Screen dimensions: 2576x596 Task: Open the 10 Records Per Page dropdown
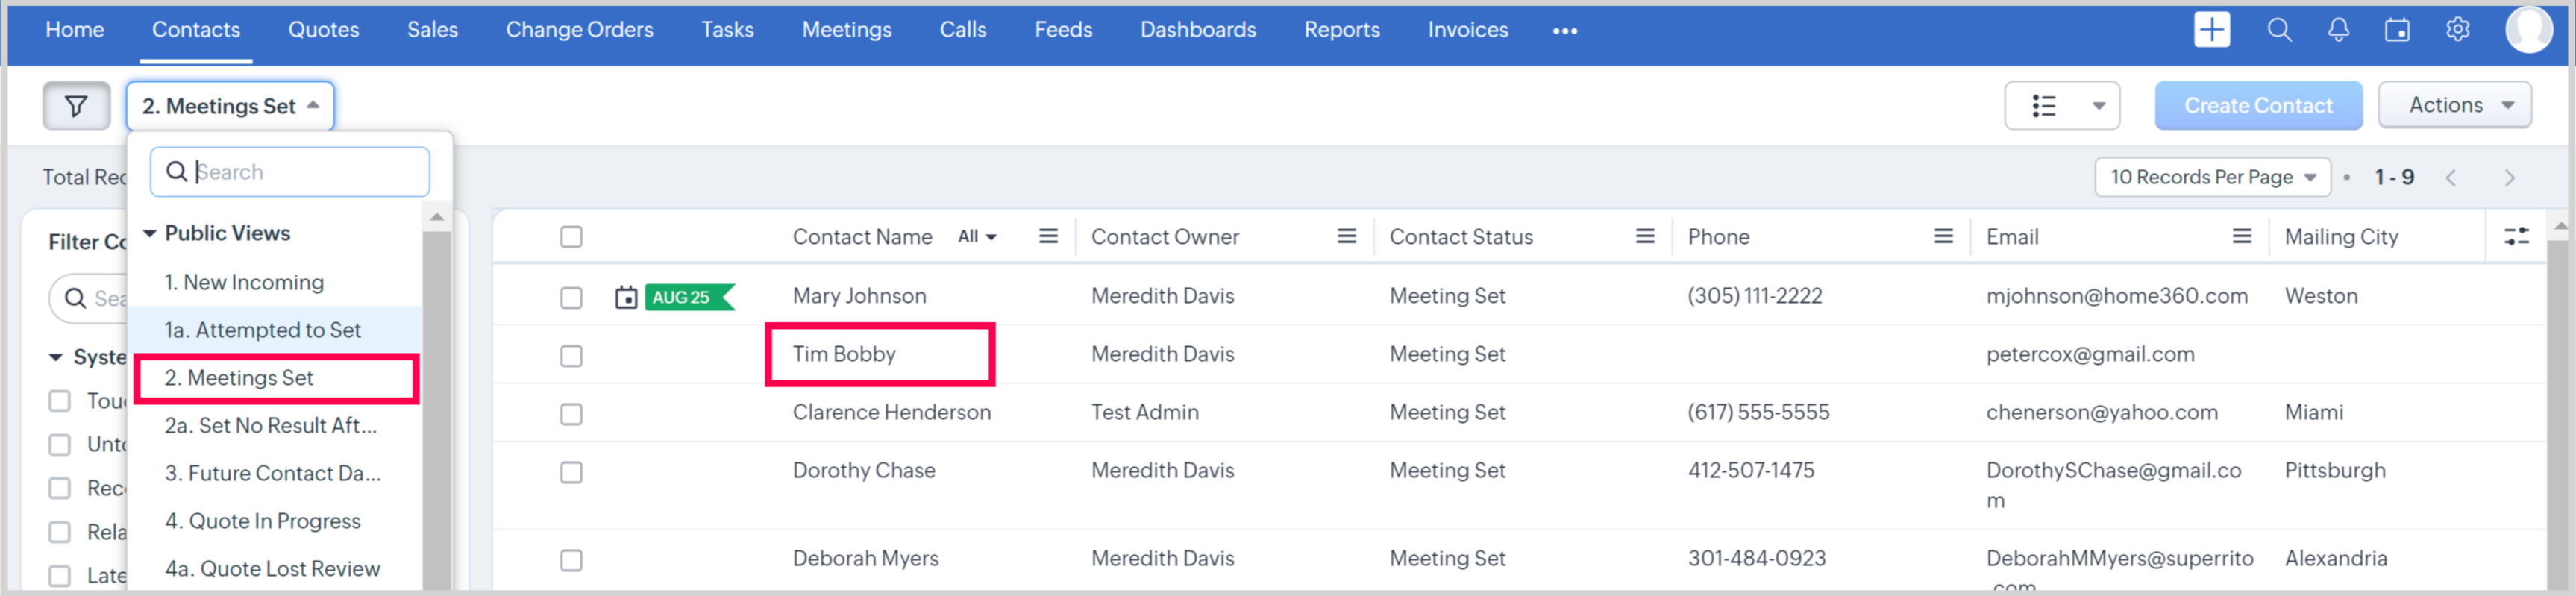coord(2212,177)
